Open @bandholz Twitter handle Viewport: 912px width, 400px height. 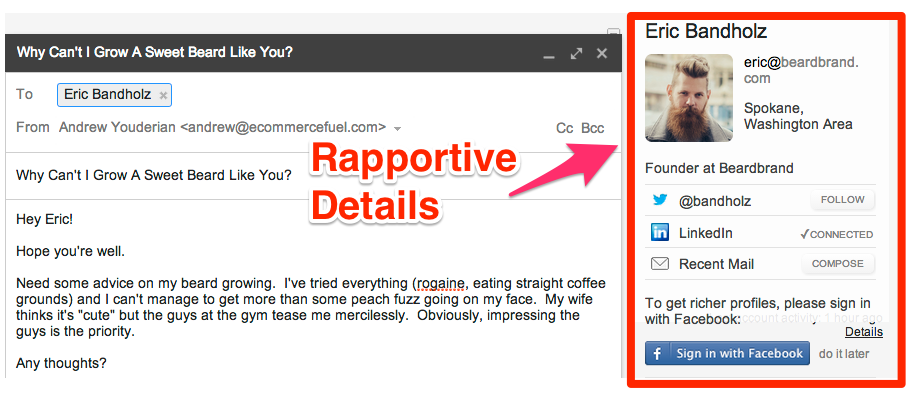[715, 201]
